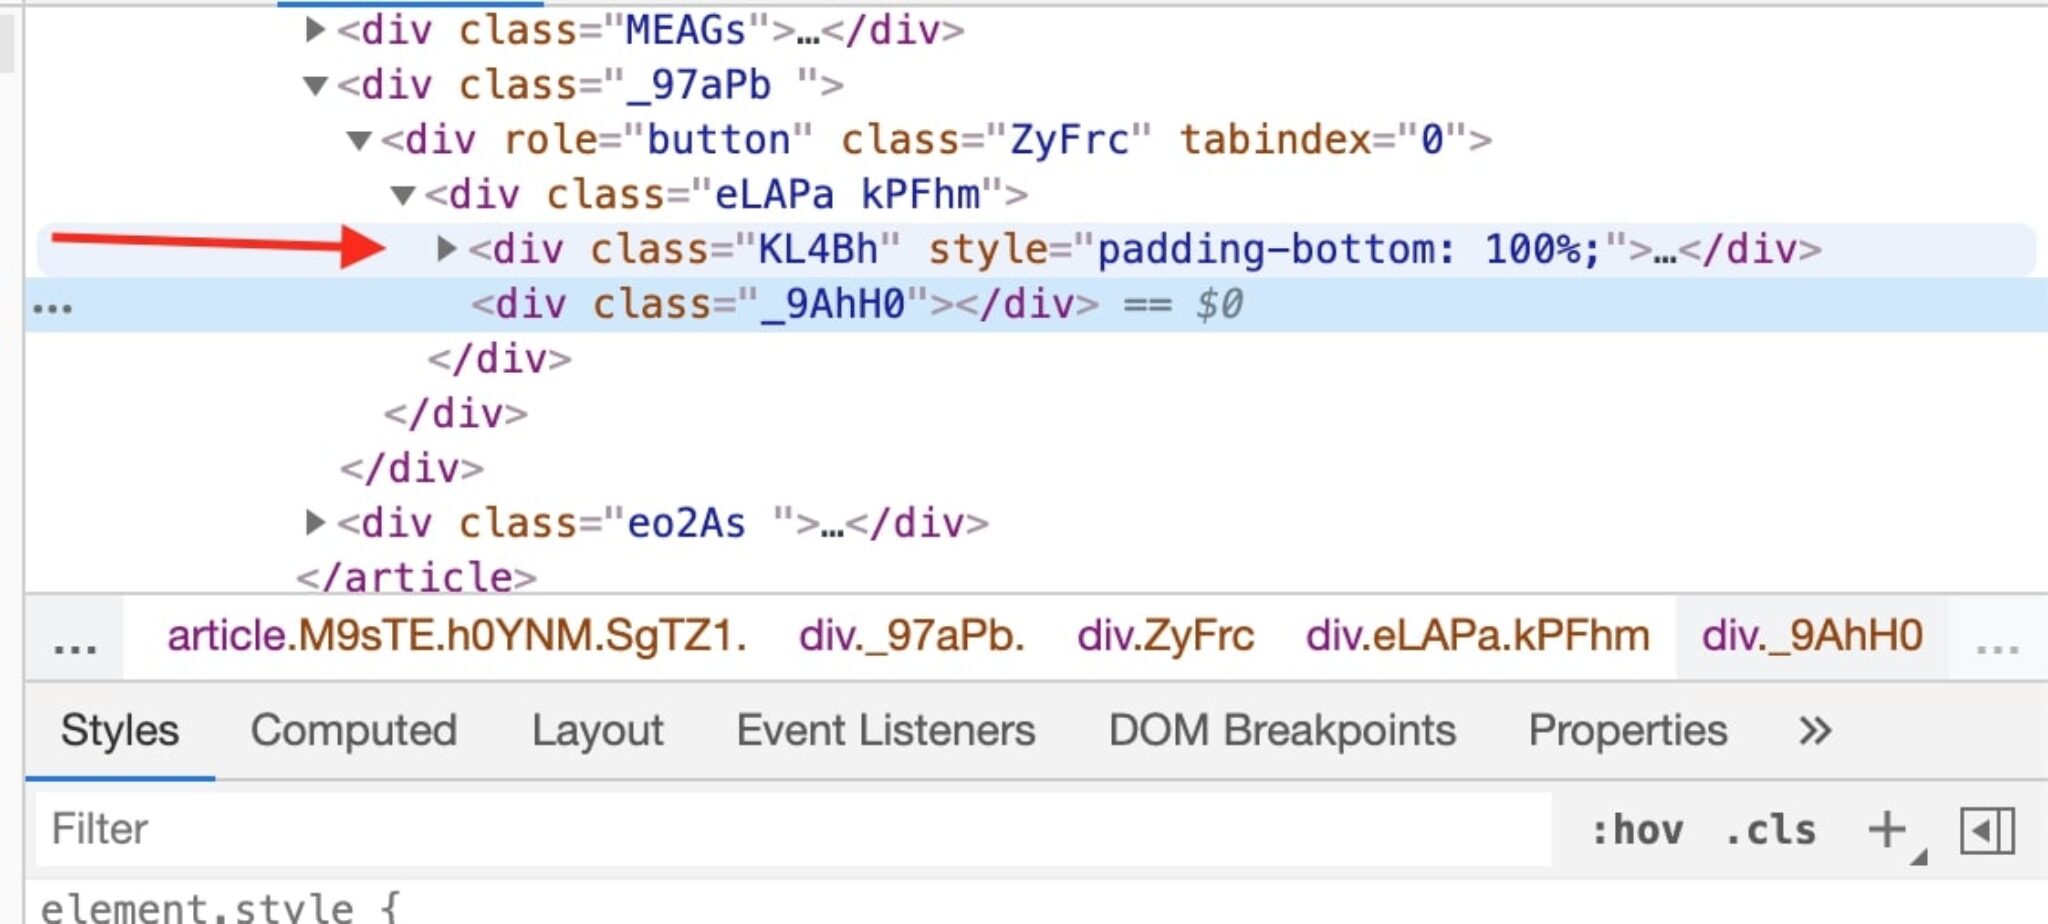Toggle computed styles sidebar icon
The height and width of the screenshot is (924, 2048).
pos(1987,831)
